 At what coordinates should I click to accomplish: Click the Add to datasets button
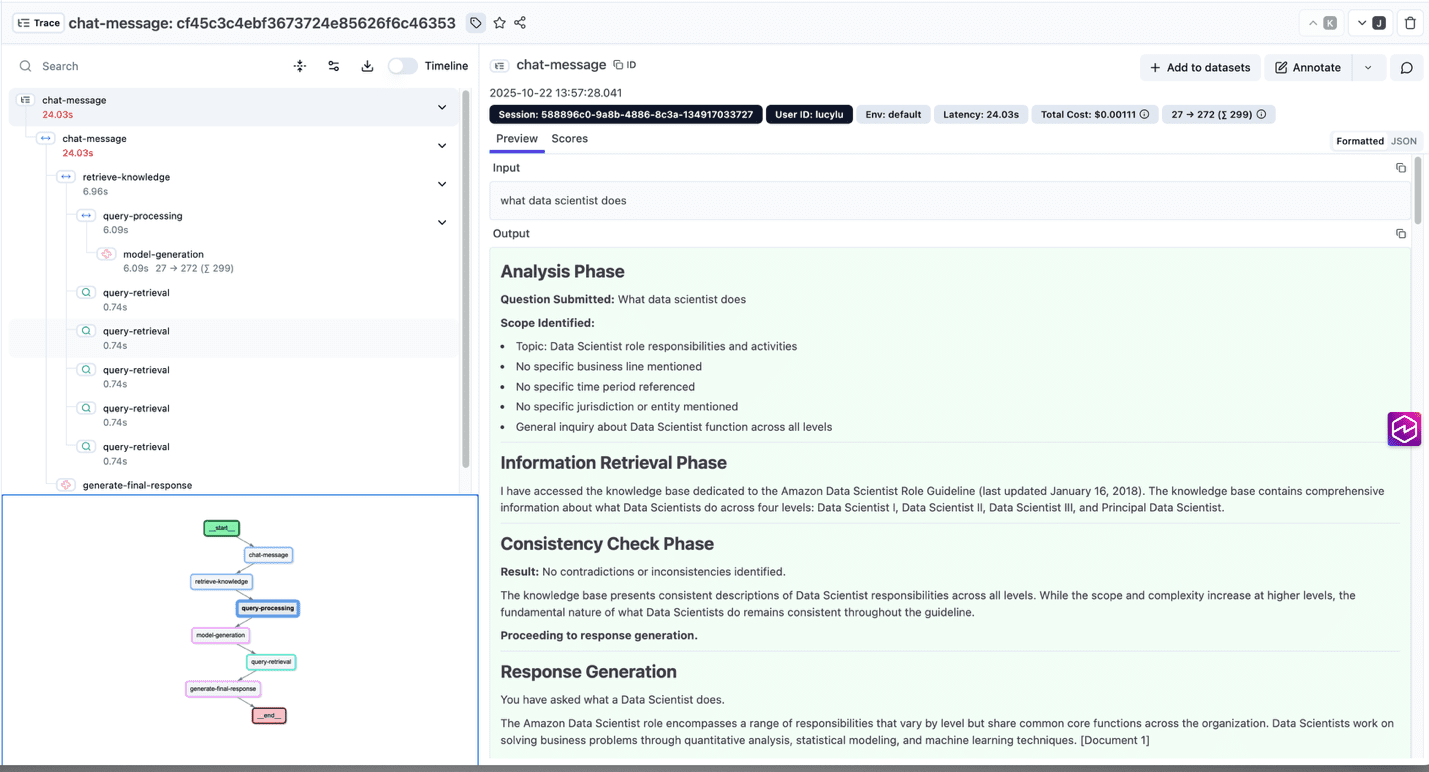tap(1200, 68)
